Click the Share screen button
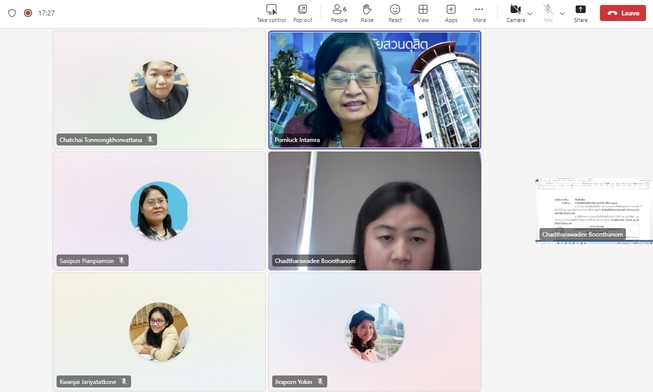653x392 pixels. pyautogui.click(x=581, y=13)
